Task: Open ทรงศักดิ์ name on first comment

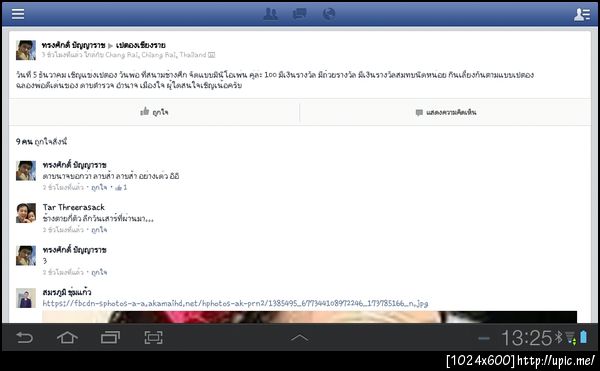Action: click(x=74, y=165)
